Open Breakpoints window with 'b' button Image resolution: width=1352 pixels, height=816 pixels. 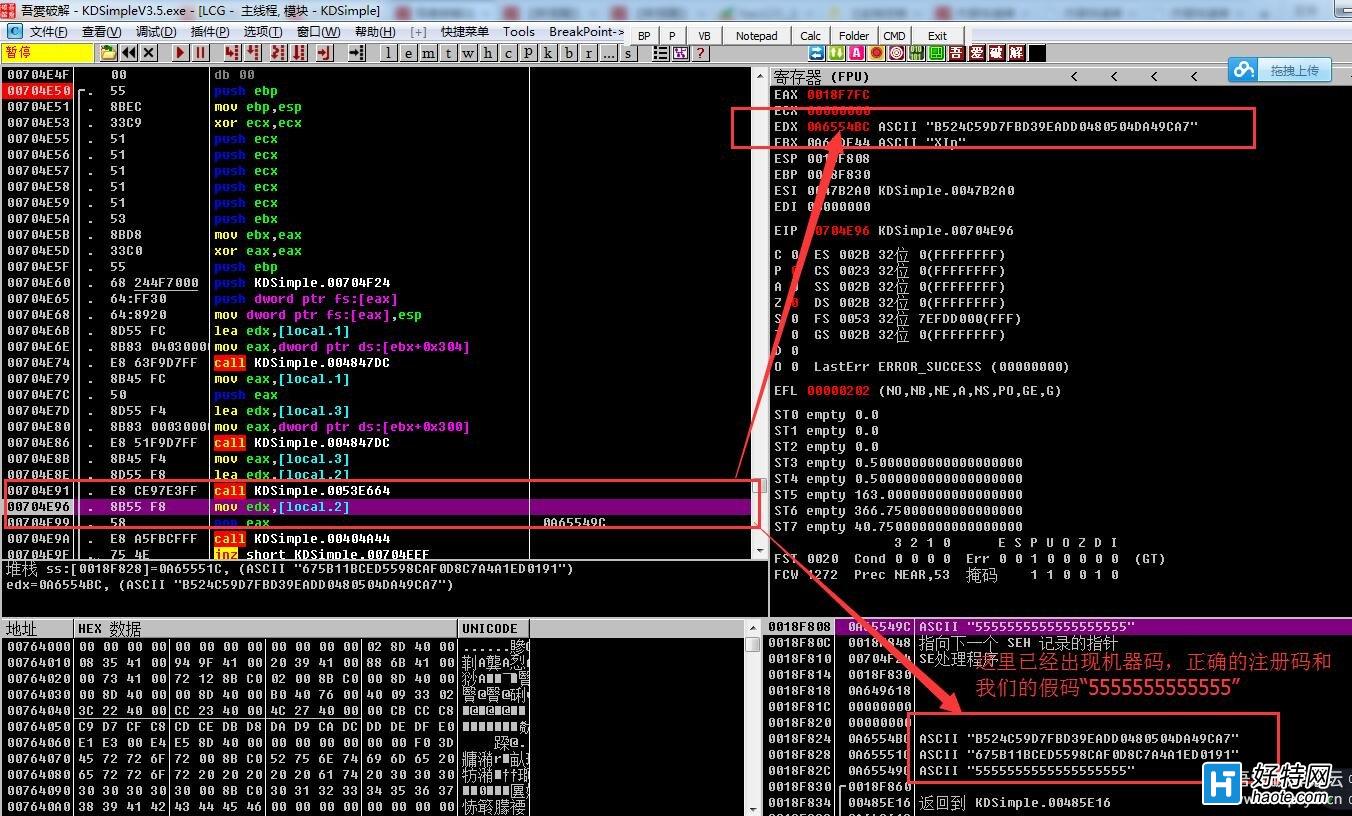pyautogui.click(x=569, y=53)
